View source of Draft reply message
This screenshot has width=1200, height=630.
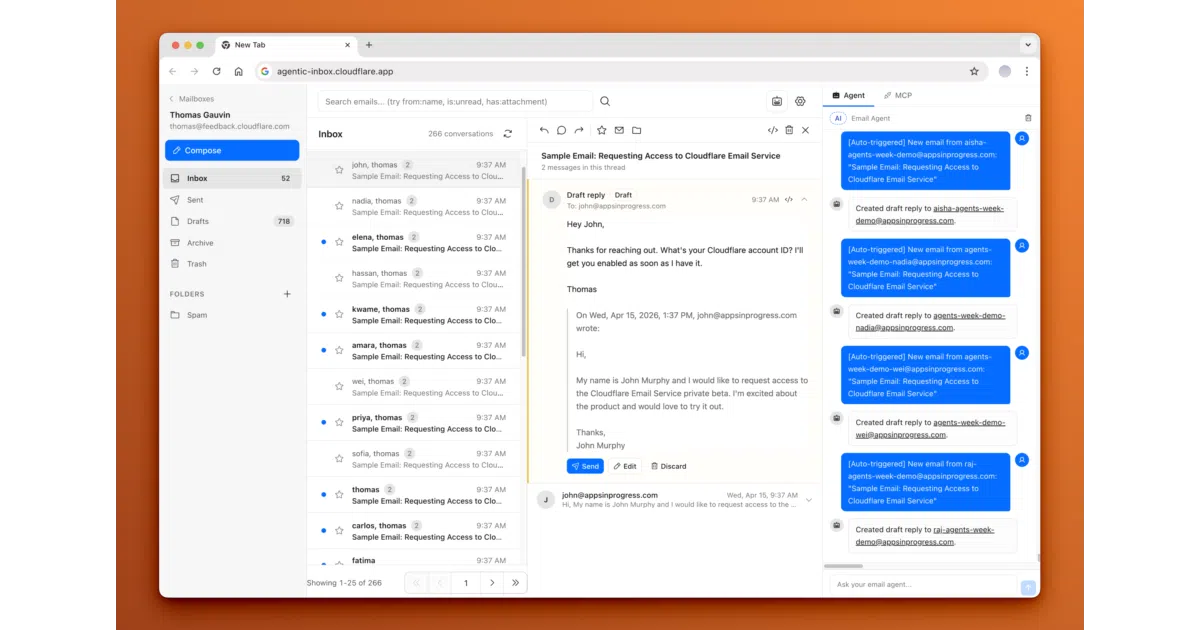(x=789, y=200)
